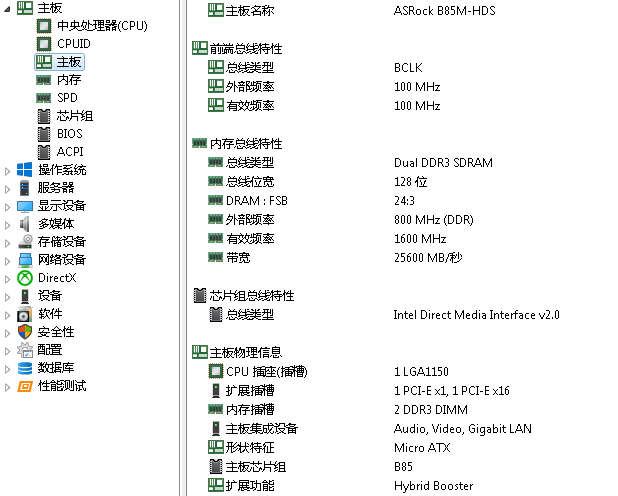Click the DirectX Xbox logo icon
The width and height of the screenshot is (618, 496).
(x=25, y=278)
